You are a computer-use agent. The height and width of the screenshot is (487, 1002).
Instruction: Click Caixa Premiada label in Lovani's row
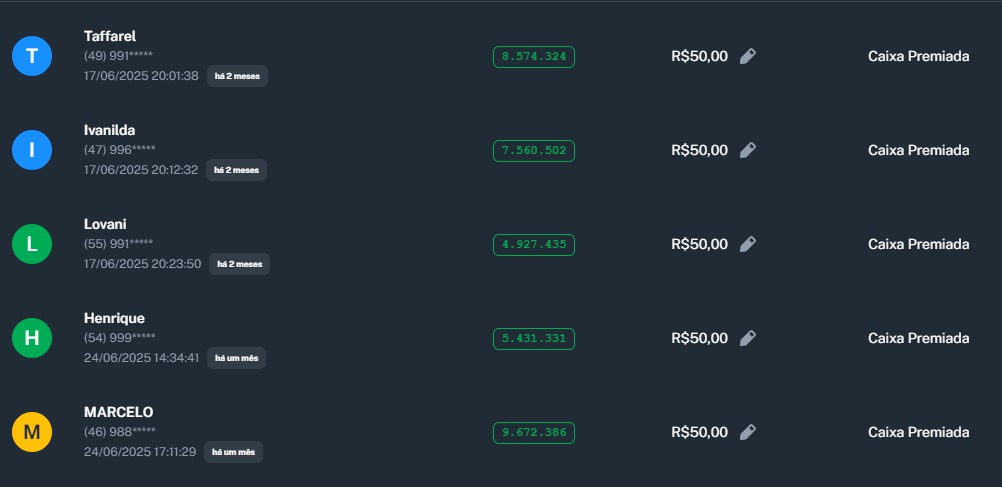click(918, 244)
